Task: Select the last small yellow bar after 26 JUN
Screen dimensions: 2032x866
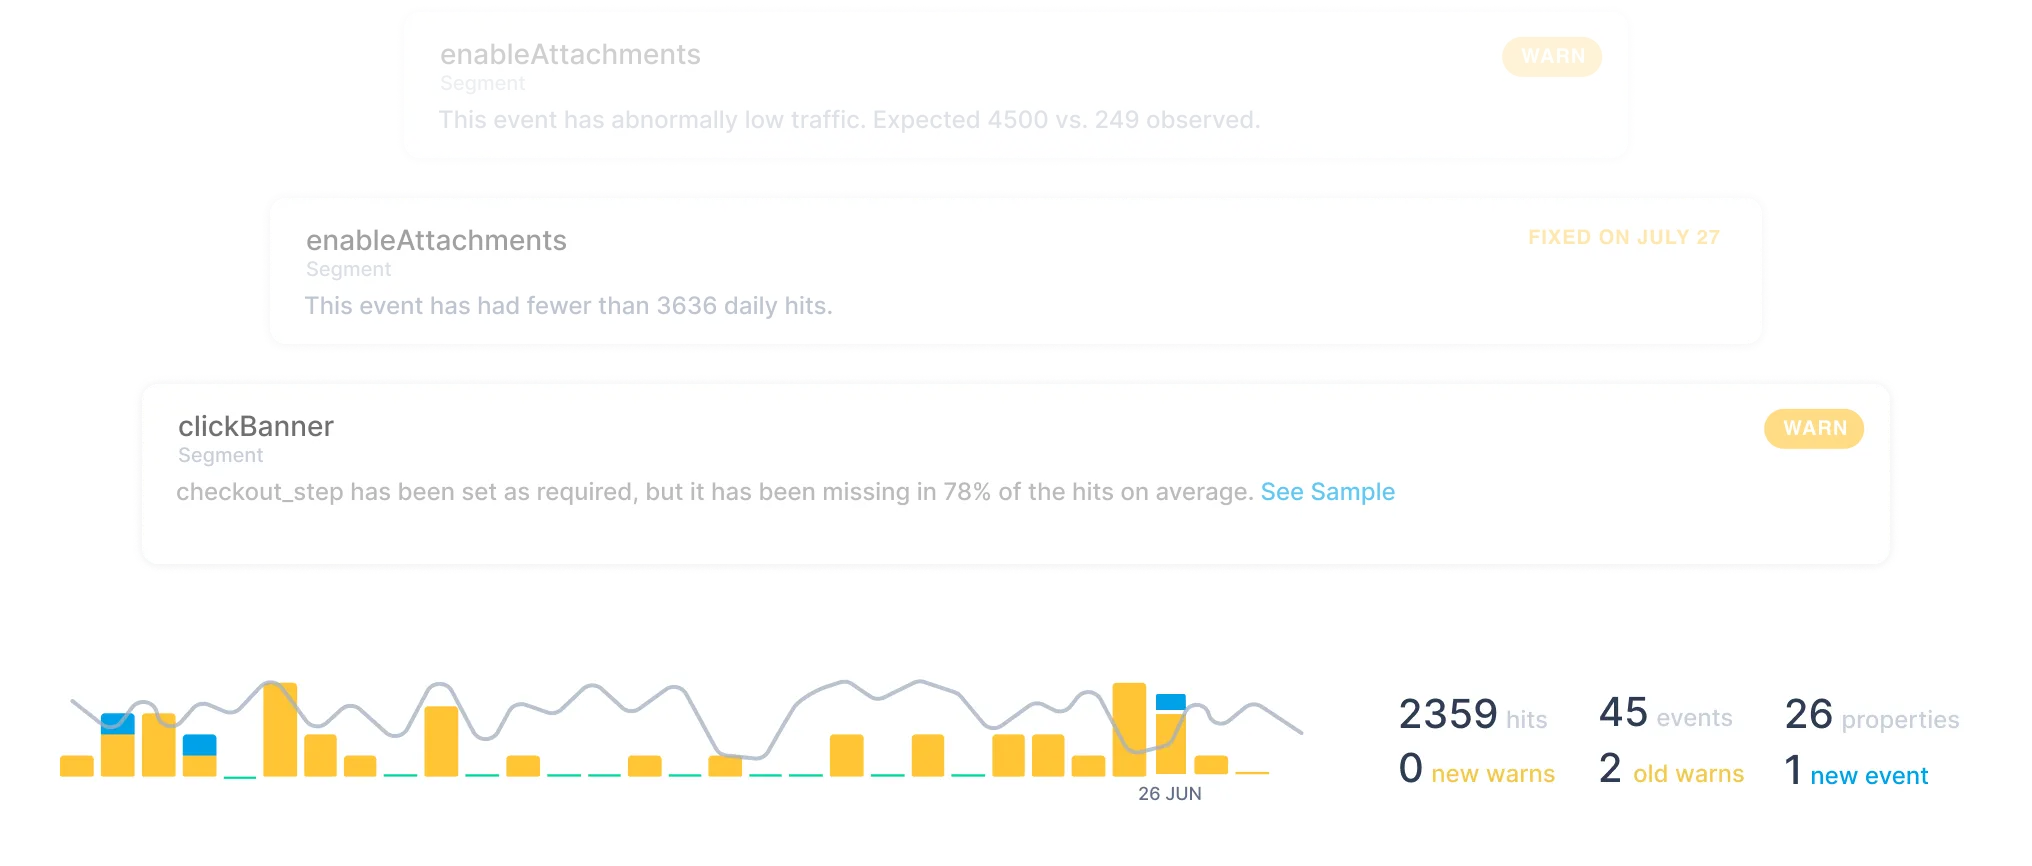Action: (x=1250, y=773)
